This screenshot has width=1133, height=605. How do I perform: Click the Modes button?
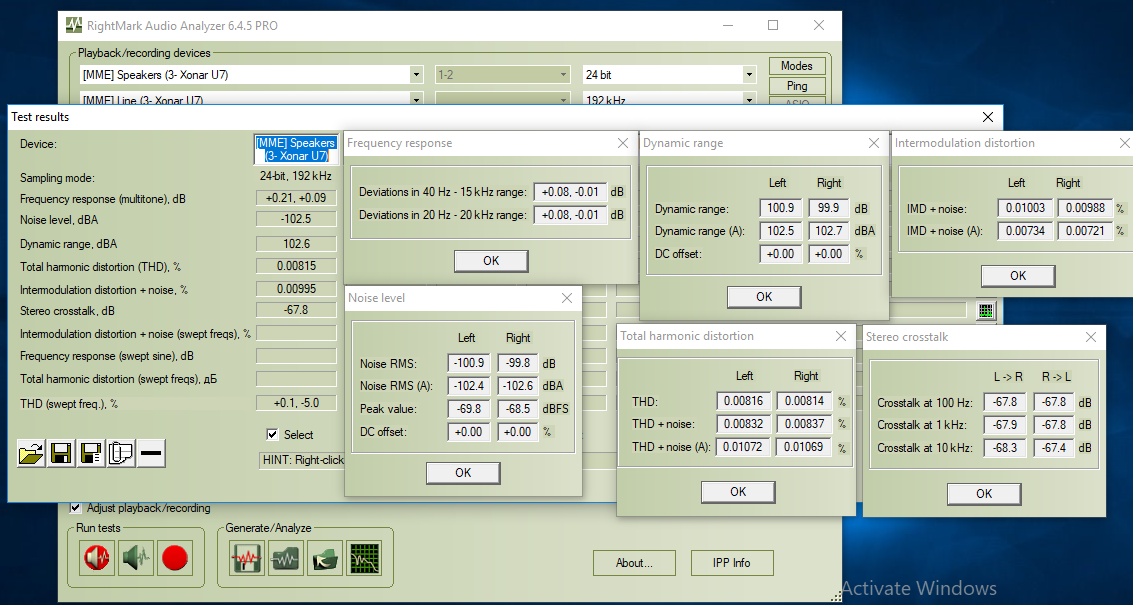[797, 66]
